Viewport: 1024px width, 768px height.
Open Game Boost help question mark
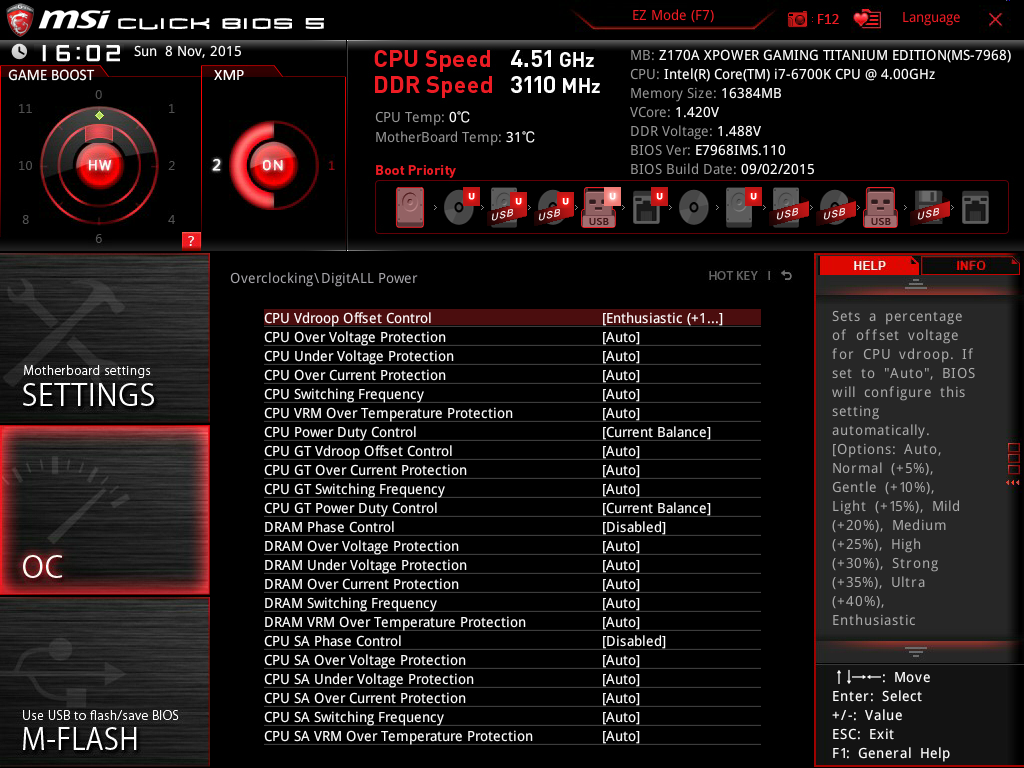click(191, 240)
